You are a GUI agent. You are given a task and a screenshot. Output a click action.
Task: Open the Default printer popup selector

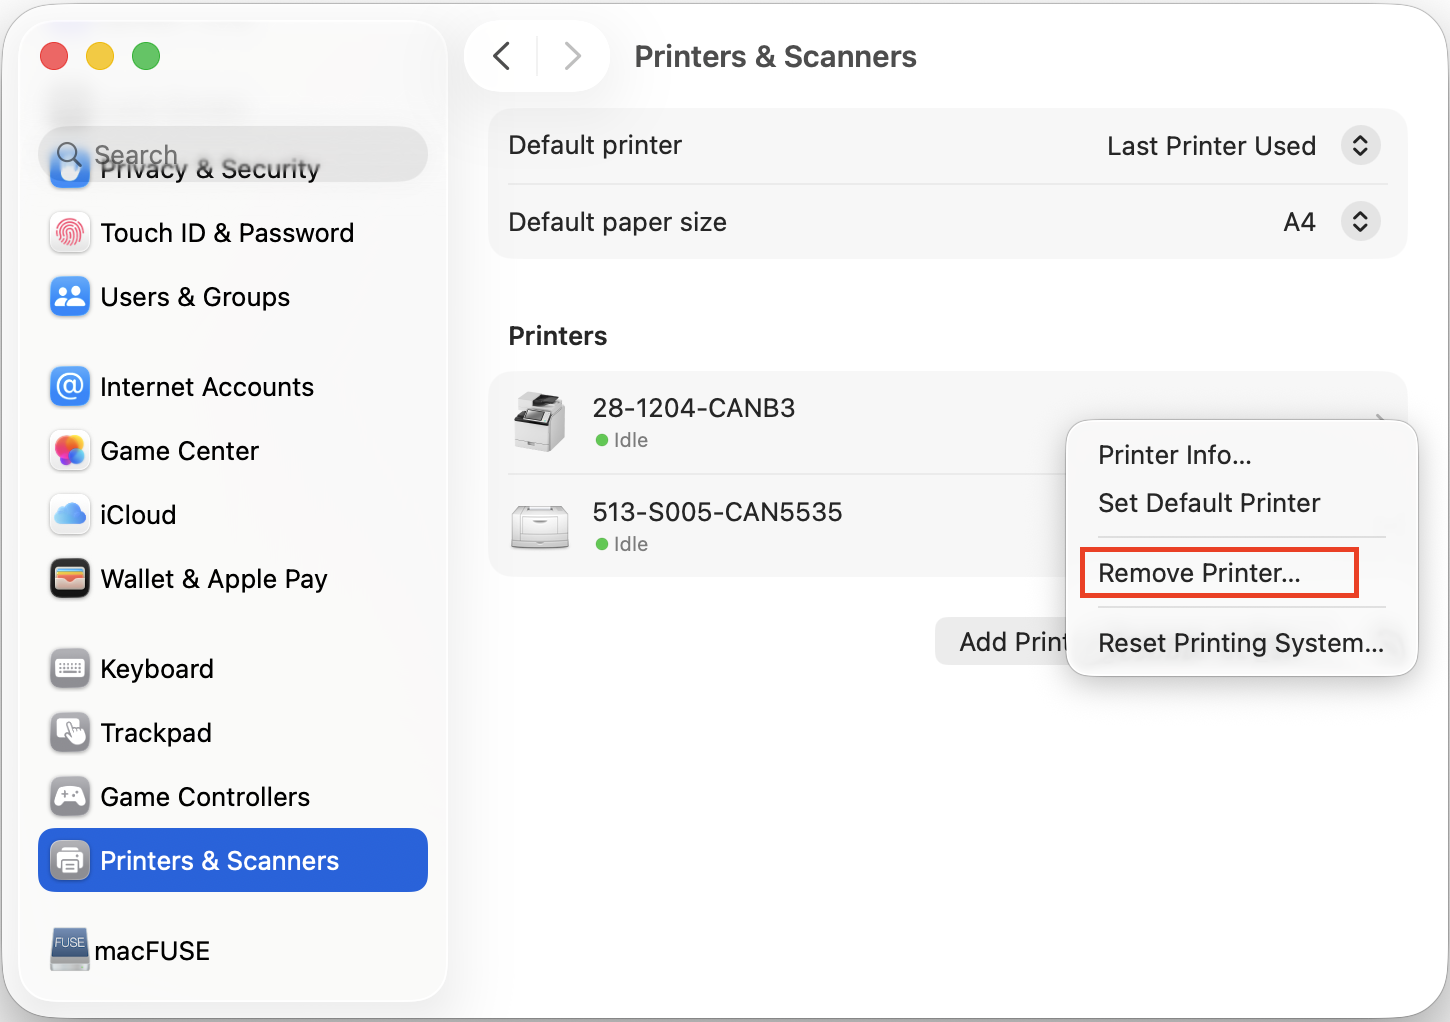[x=1360, y=146]
